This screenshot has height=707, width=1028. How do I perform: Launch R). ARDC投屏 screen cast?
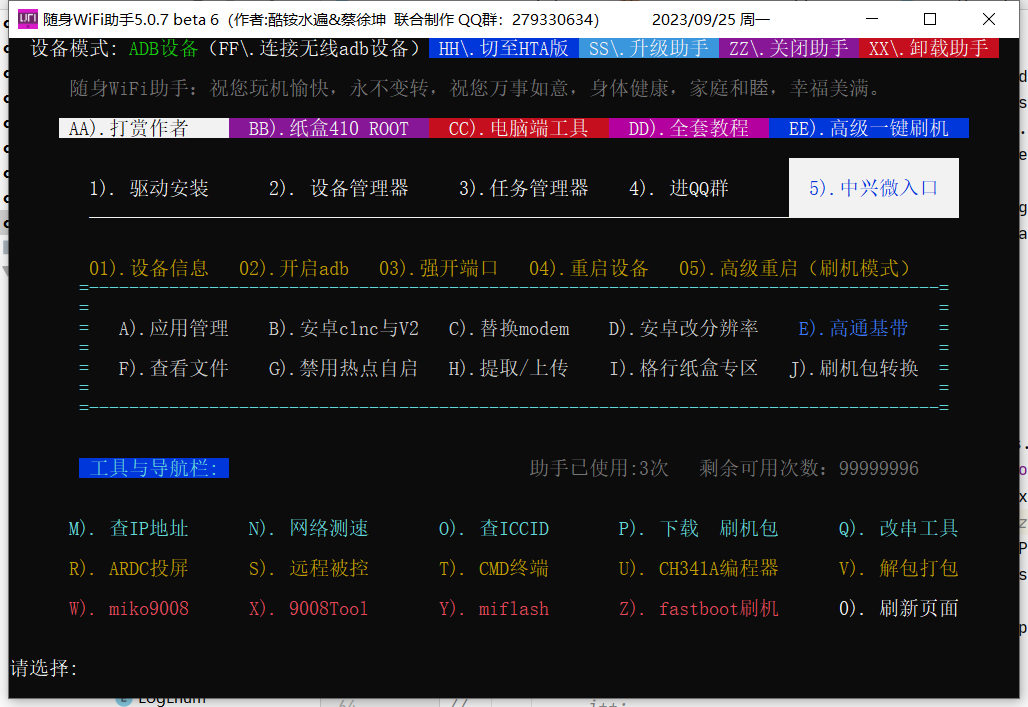click(128, 569)
